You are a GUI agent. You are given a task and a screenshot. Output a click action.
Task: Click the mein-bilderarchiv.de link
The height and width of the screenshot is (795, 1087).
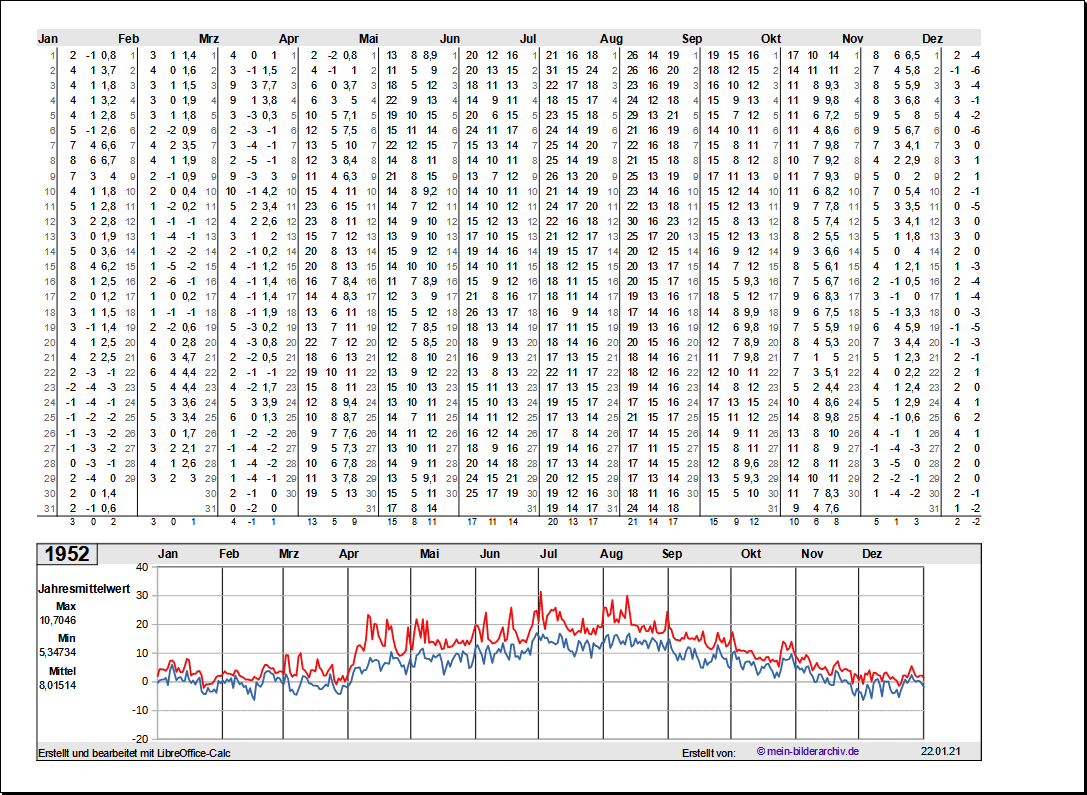click(x=807, y=751)
